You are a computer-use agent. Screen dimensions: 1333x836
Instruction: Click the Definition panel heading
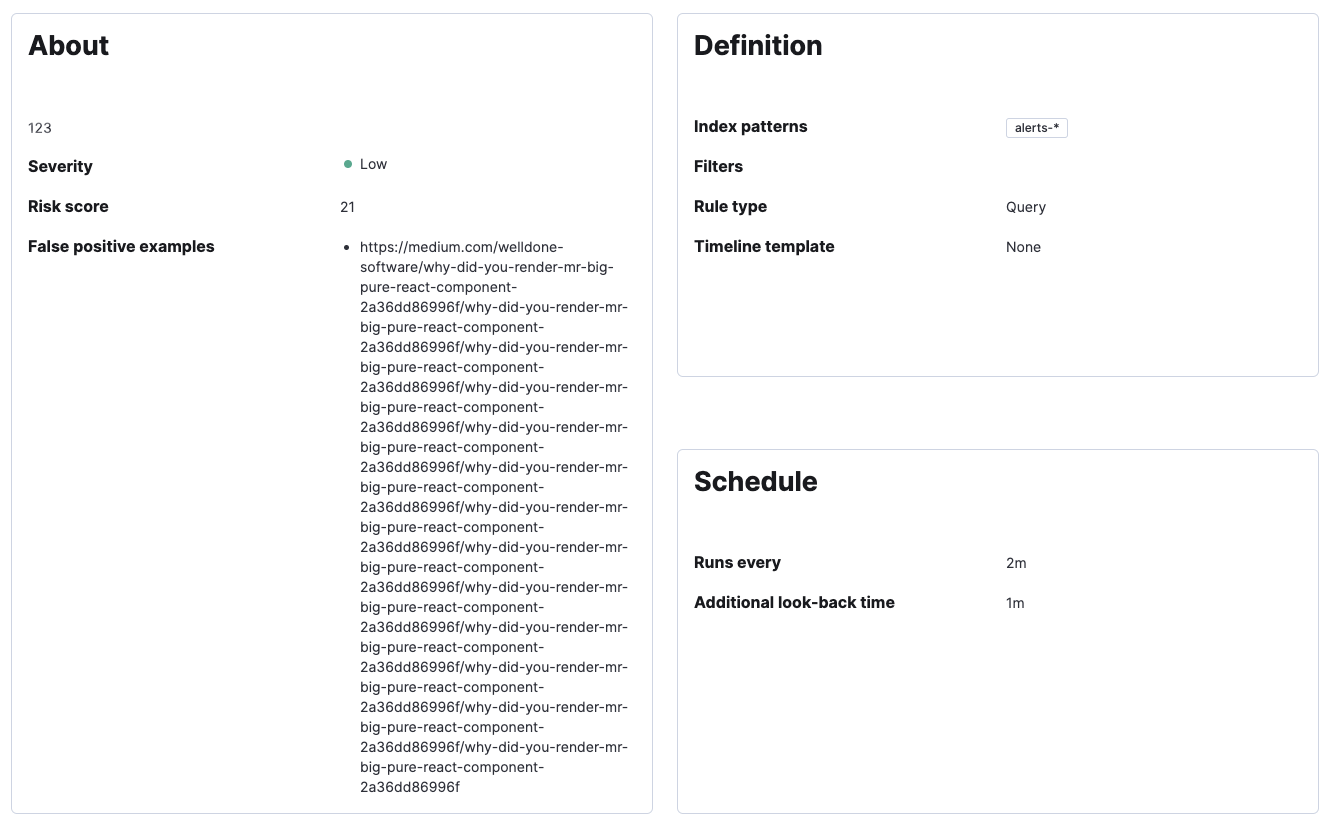[758, 46]
